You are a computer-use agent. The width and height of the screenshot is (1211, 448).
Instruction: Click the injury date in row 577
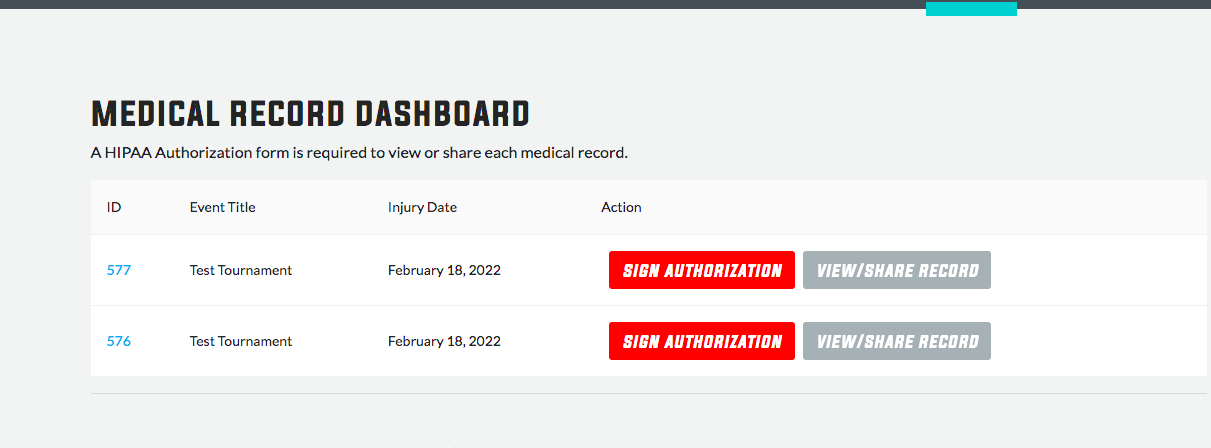(x=444, y=270)
